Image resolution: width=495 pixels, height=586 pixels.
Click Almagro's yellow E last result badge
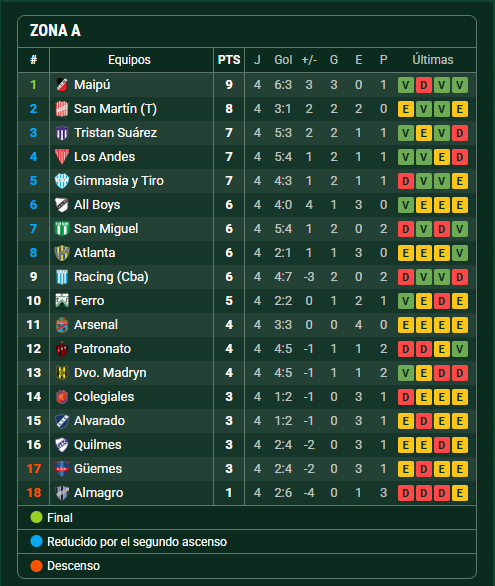point(460,493)
